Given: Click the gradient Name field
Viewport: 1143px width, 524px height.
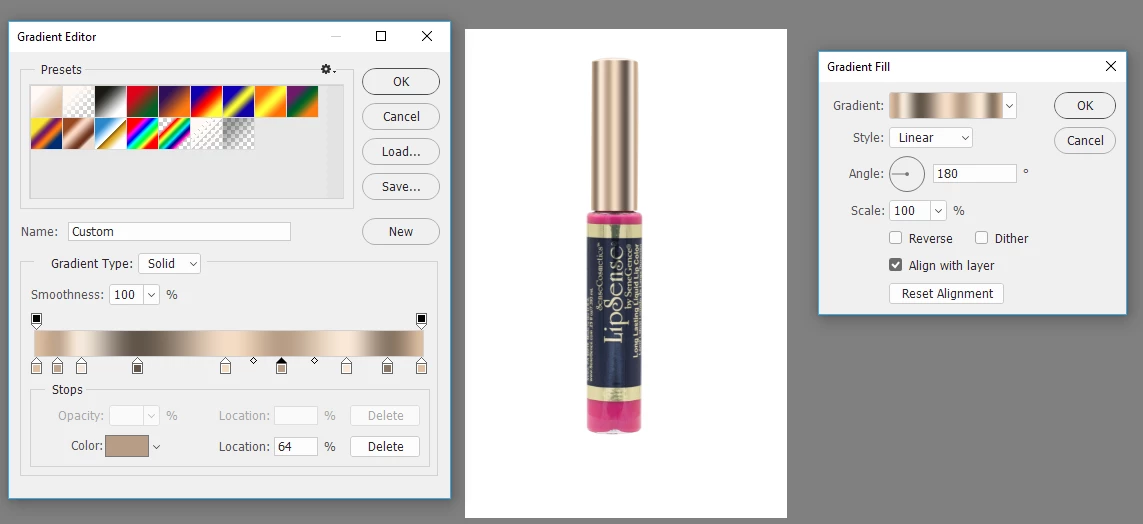Looking at the screenshot, I should point(179,232).
